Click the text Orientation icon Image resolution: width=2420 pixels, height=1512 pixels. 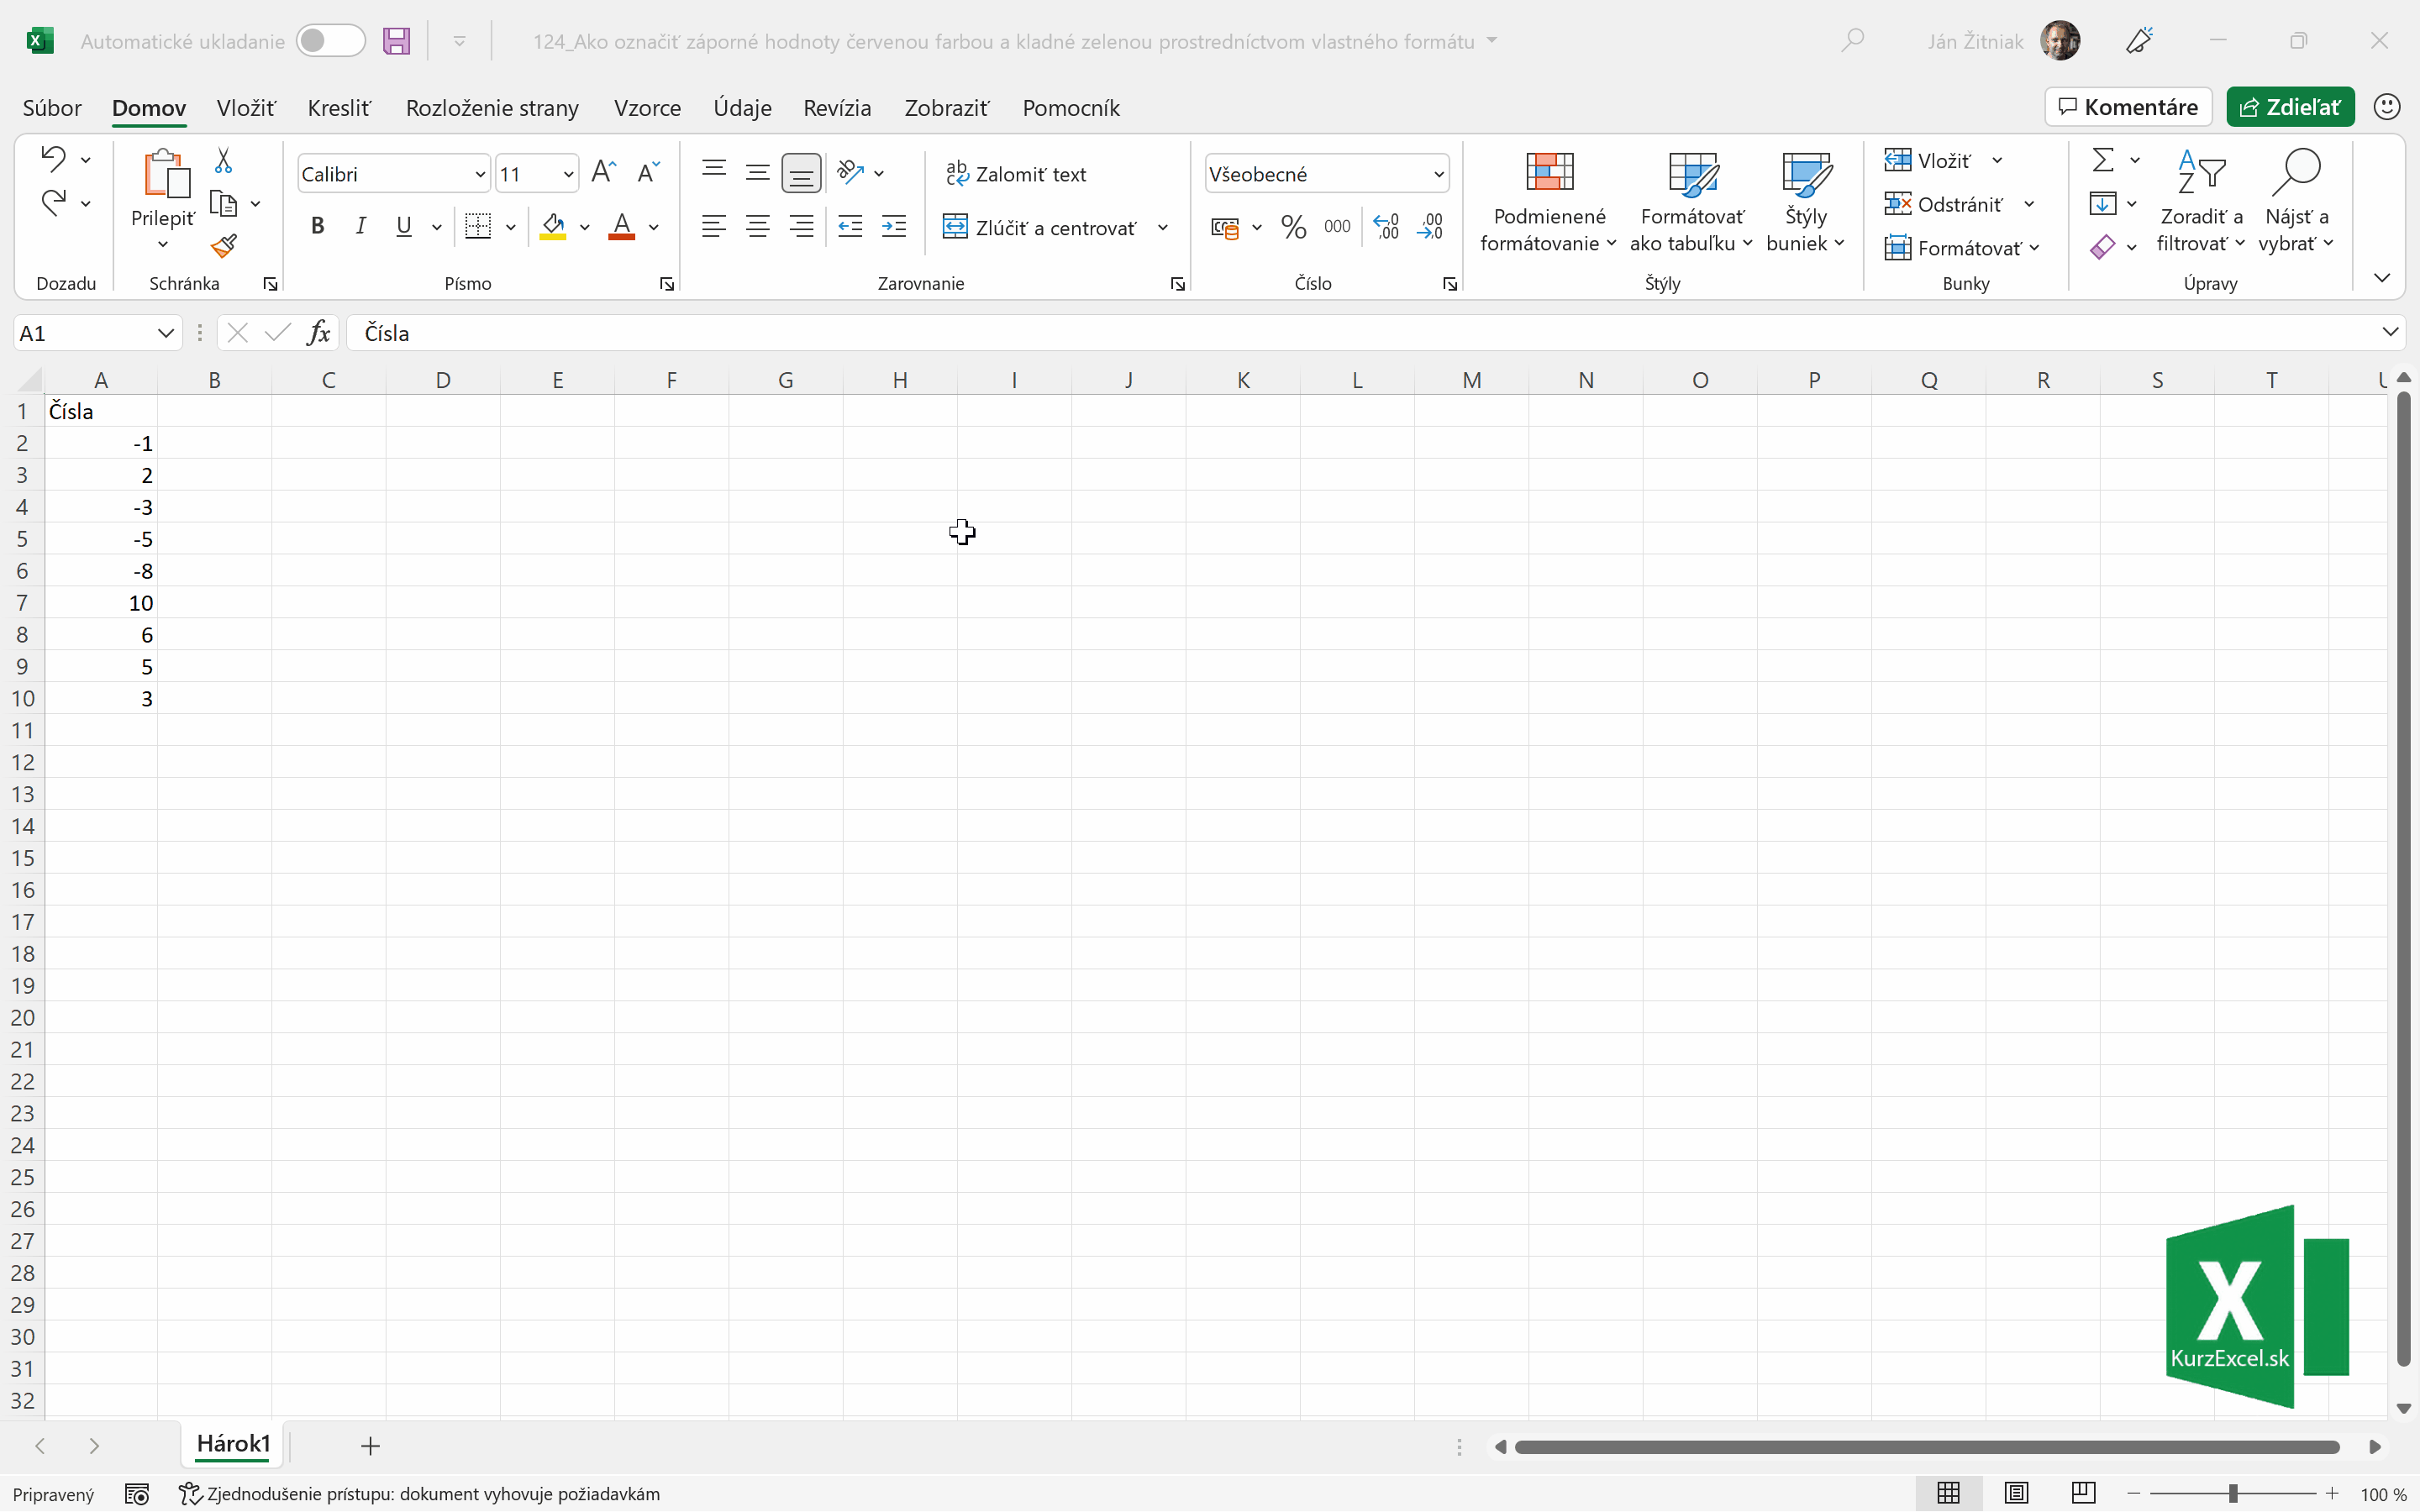coord(851,173)
